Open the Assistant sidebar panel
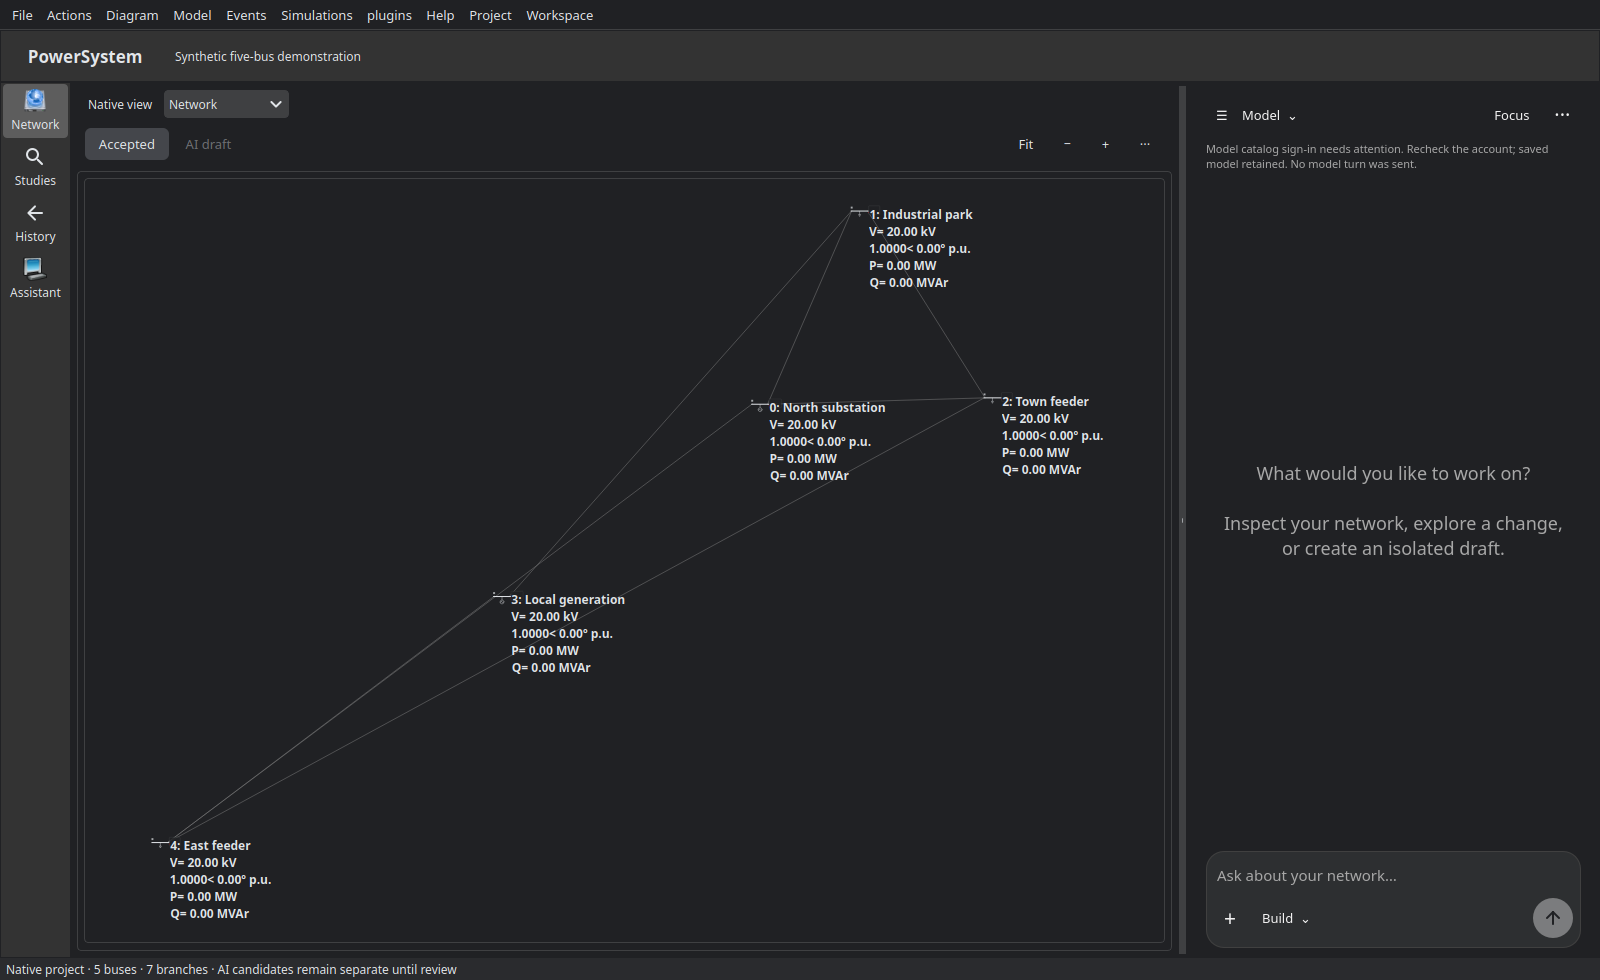 35,279
